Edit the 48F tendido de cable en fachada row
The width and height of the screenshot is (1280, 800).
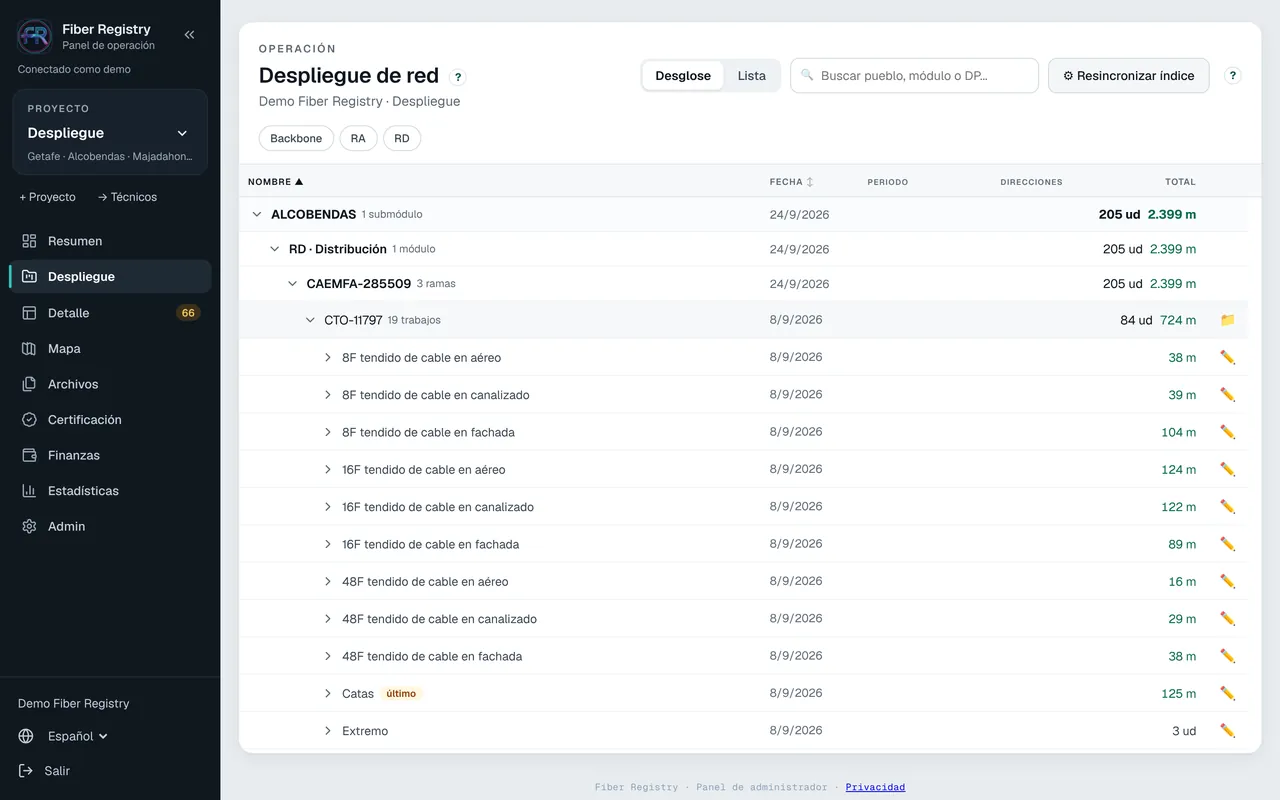click(1228, 656)
